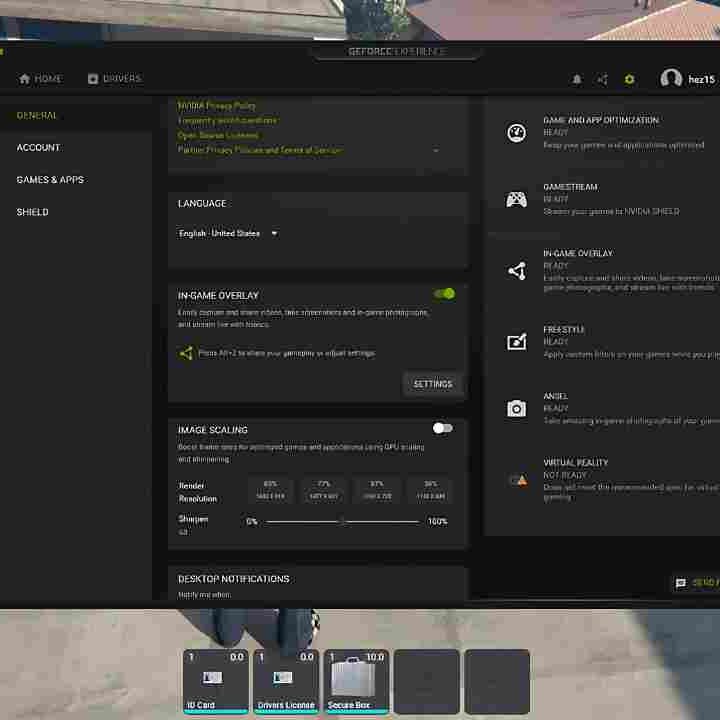Click the In-Game Overlay share icon in features
Viewport: 720px width, 720px height.
pos(517,271)
